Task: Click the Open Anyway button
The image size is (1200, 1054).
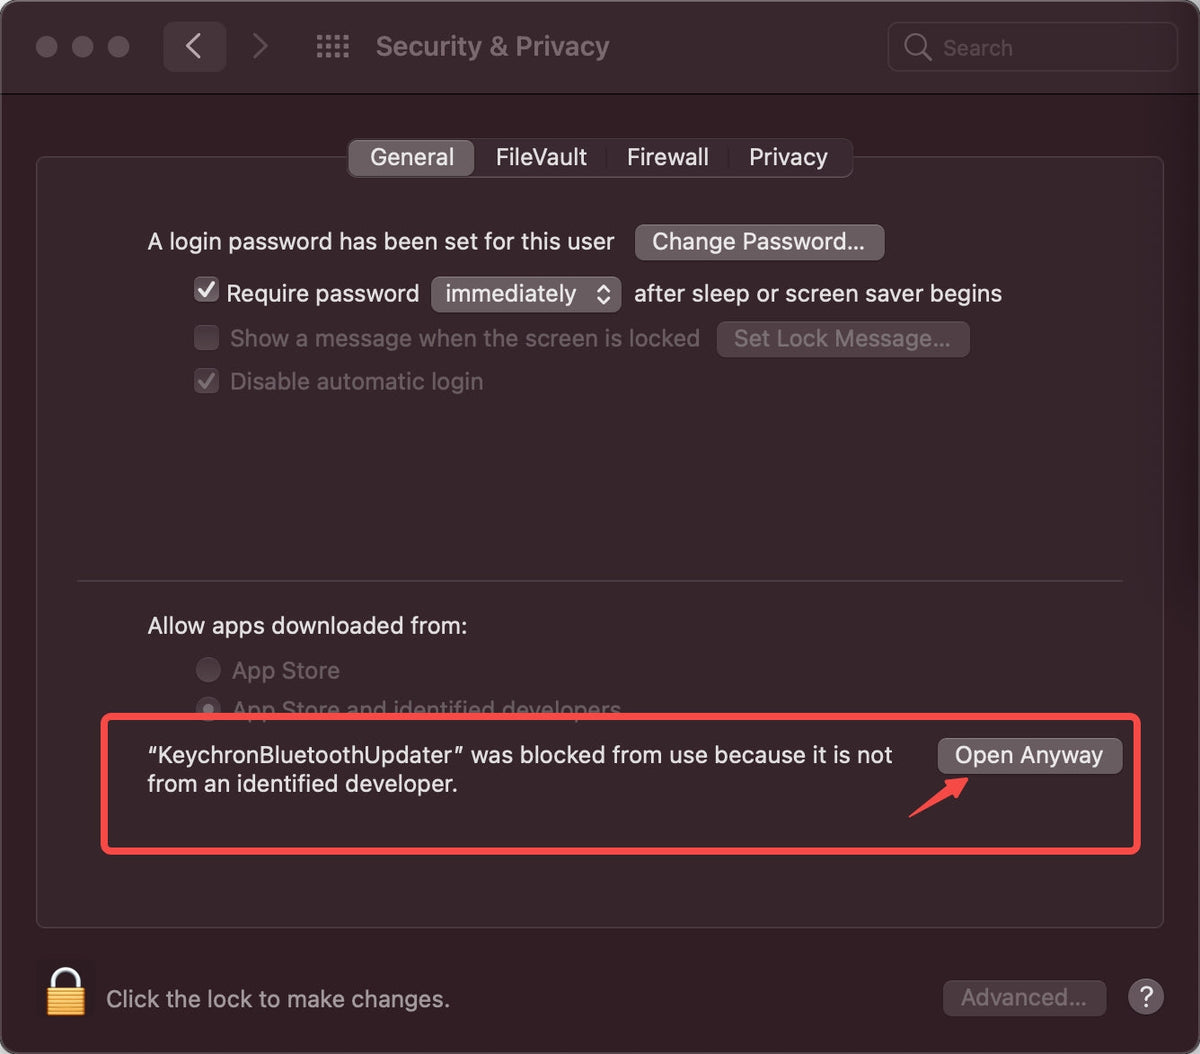Action: [x=1029, y=755]
